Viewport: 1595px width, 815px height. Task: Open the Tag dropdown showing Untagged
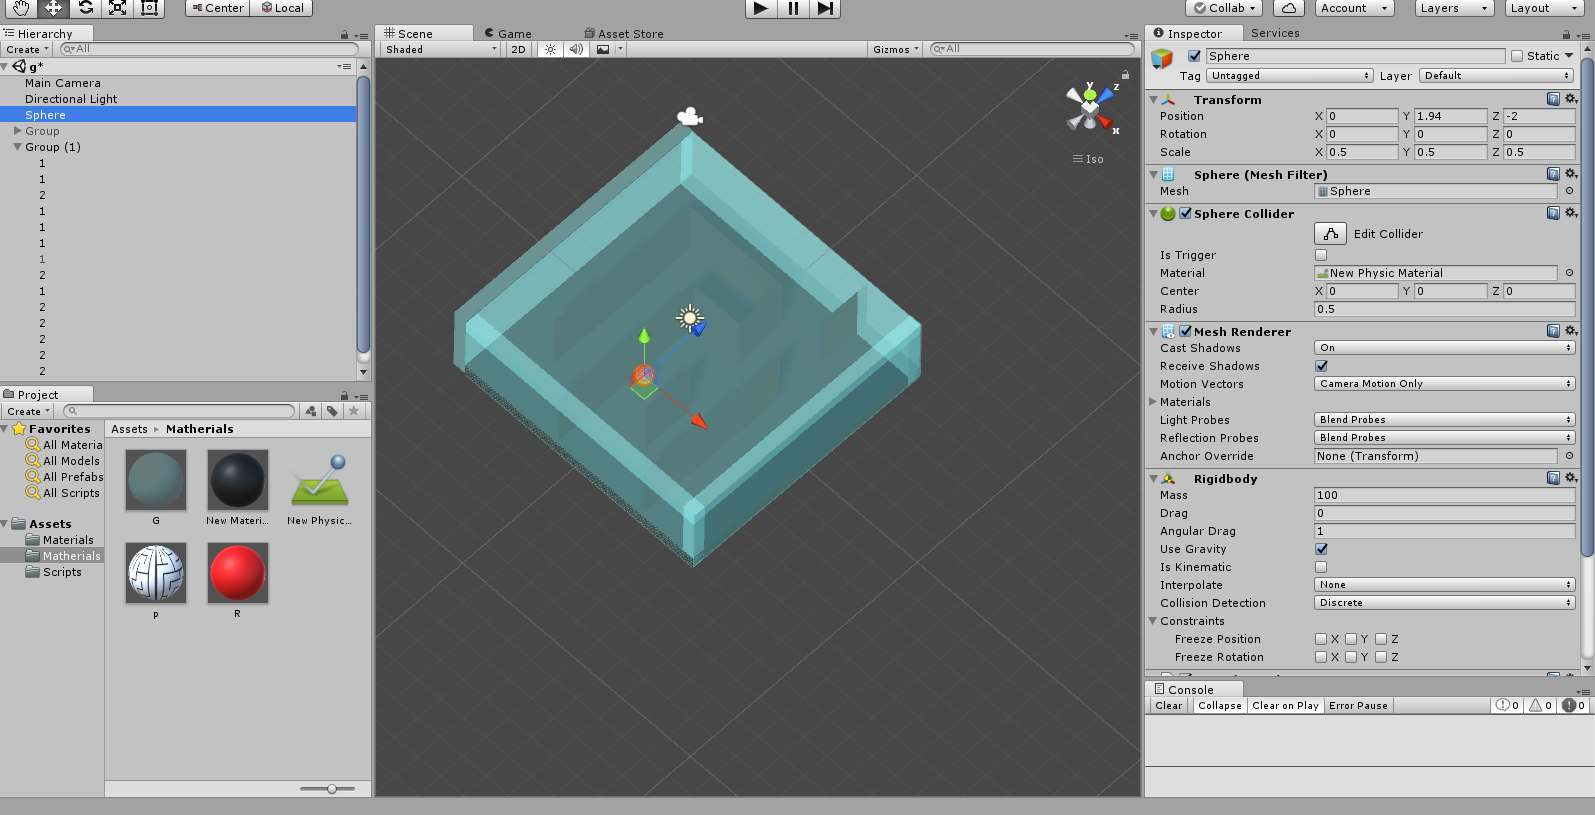click(x=1290, y=76)
